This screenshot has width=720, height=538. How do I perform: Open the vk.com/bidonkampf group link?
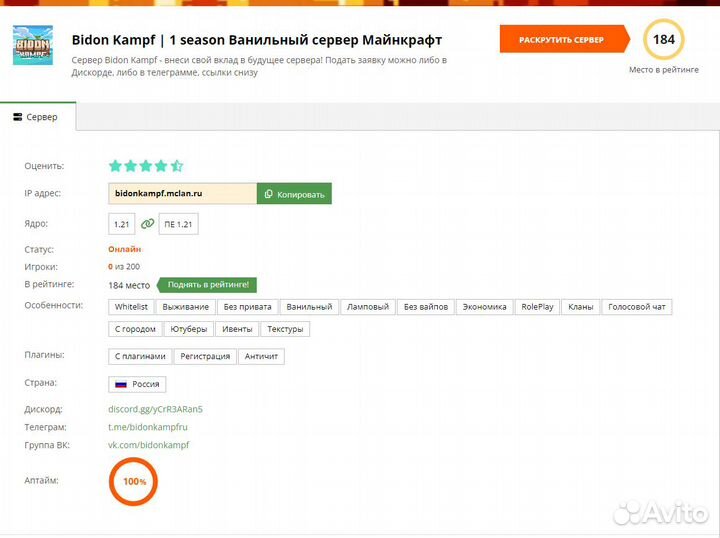click(x=149, y=445)
